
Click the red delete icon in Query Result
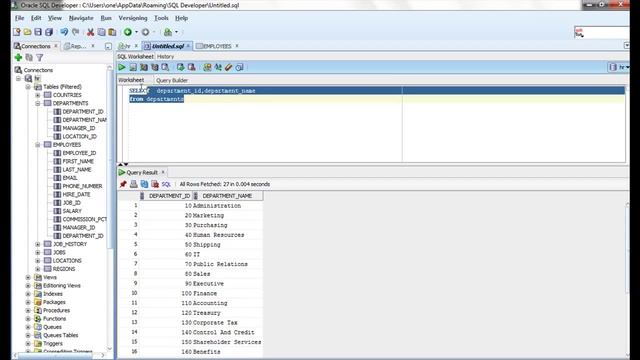(x=155, y=184)
